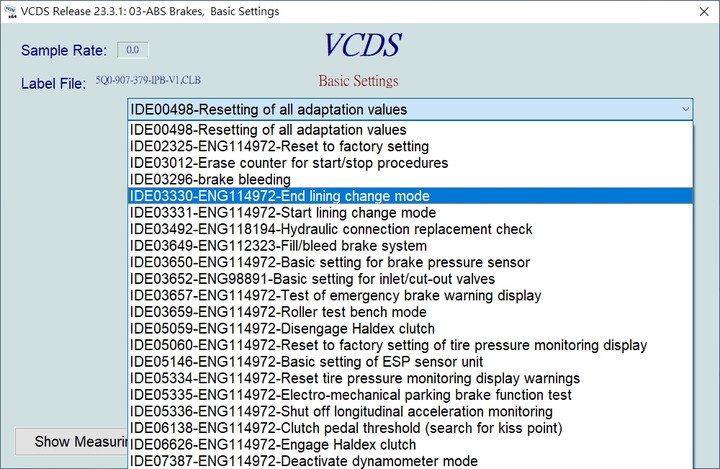Choose Basic setting for inlet/cut-out valves
Viewport: 720px width, 469px height.
point(410,279)
